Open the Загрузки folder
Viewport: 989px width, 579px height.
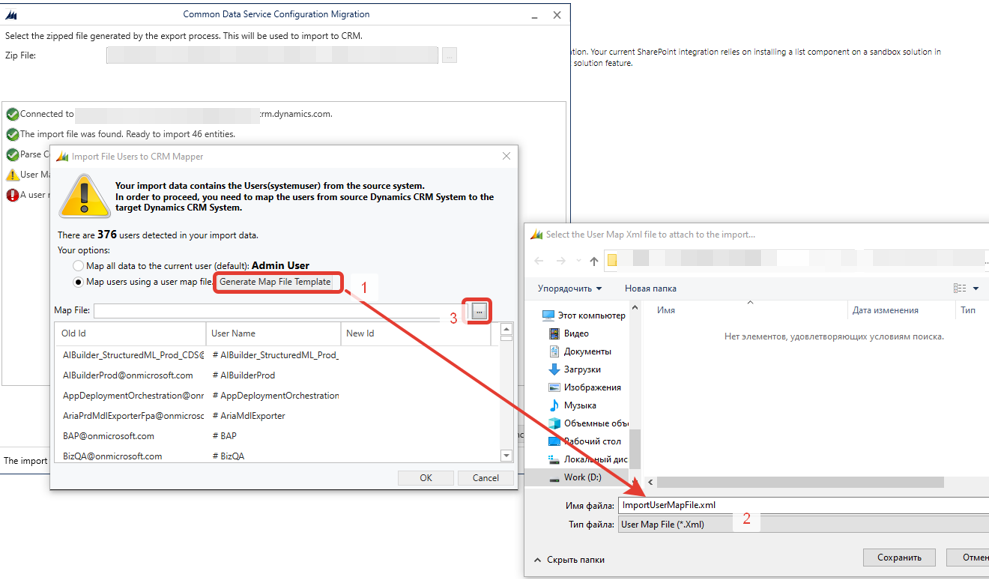[x=575, y=369]
